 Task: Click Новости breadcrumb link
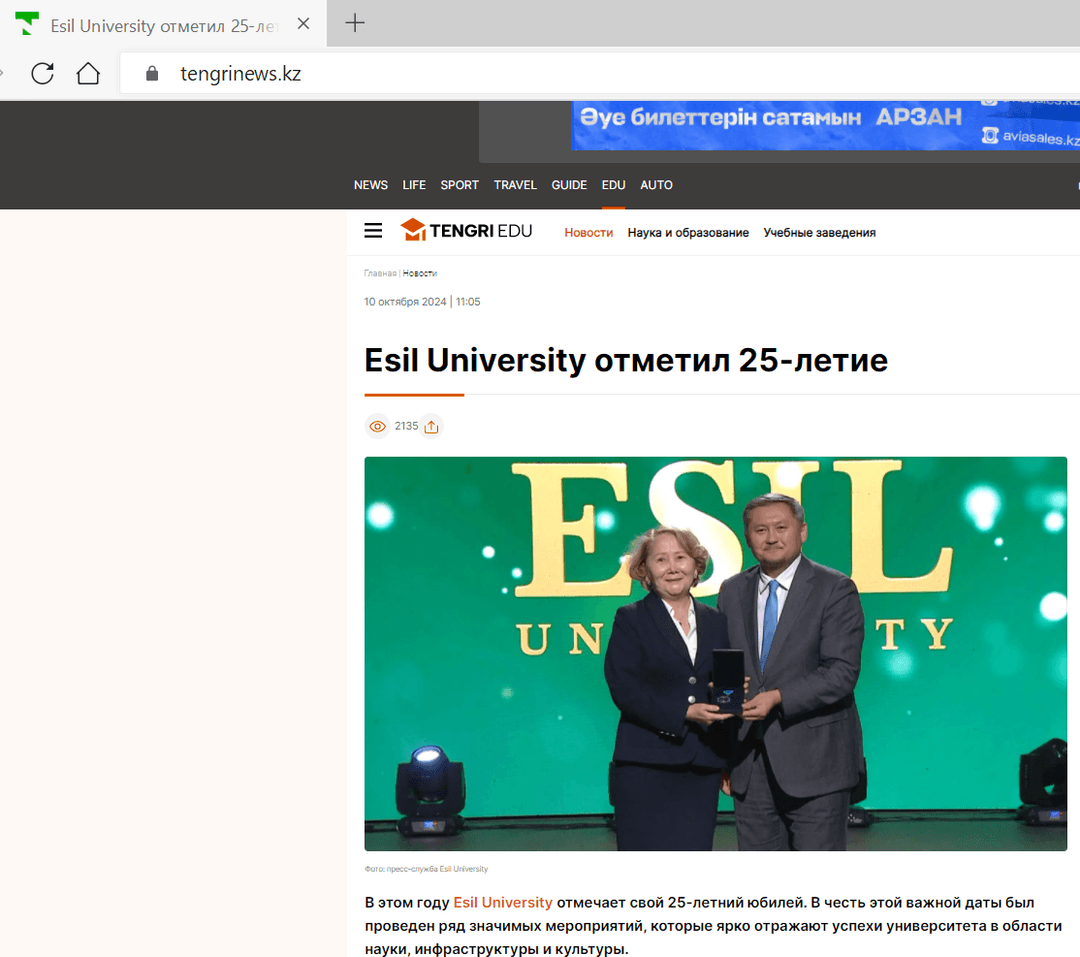(x=420, y=274)
